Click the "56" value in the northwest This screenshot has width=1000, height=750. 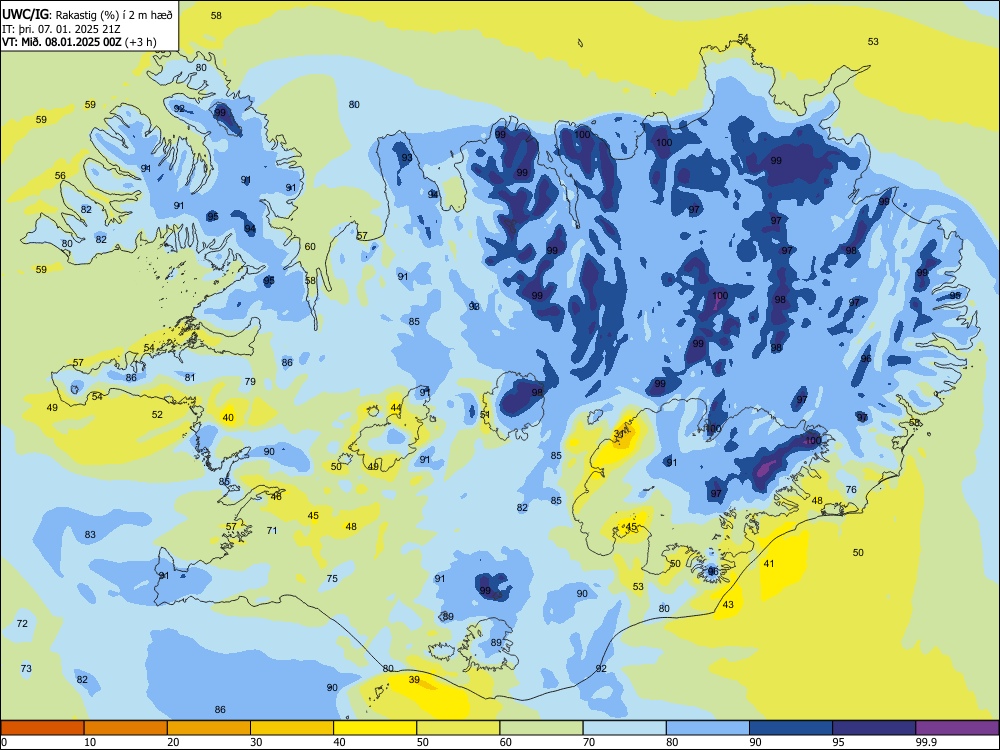coord(60,175)
